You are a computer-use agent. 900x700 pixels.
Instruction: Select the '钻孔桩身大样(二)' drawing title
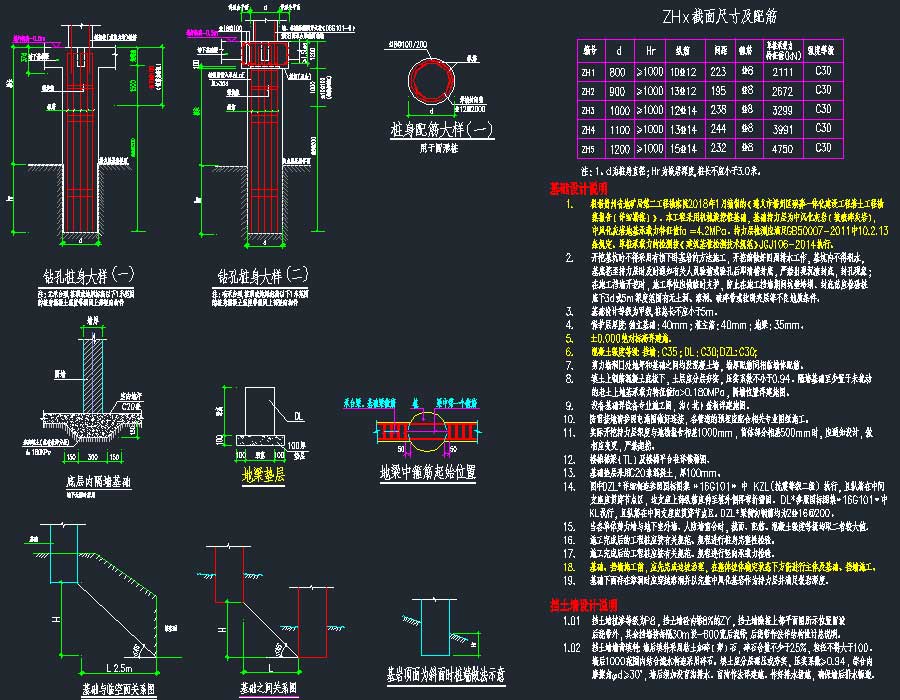[x=264, y=275]
